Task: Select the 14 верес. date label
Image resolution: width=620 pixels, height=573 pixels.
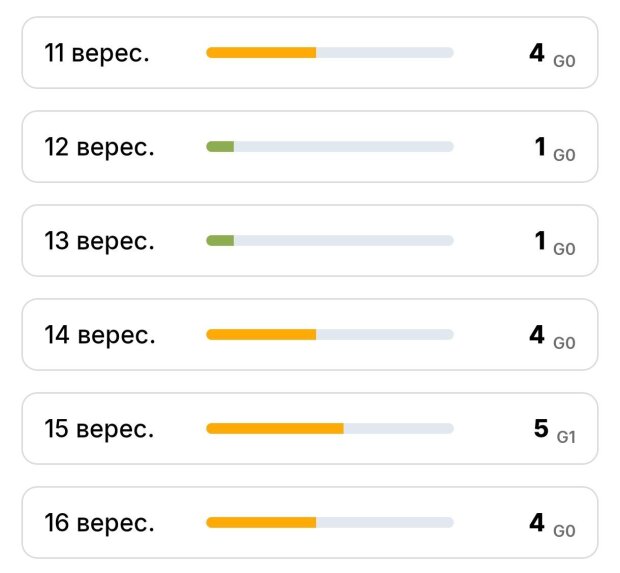Action: [x=100, y=335]
